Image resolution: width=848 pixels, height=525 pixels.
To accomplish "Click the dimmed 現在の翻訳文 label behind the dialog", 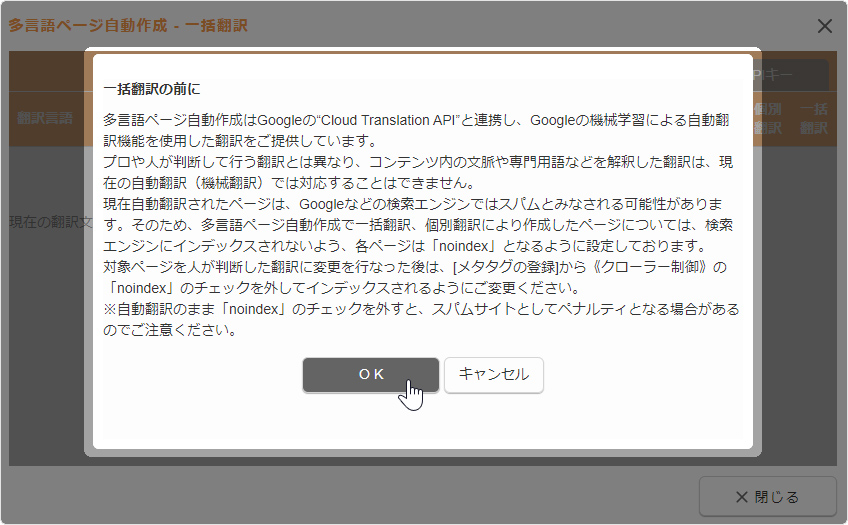I will click(51, 222).
